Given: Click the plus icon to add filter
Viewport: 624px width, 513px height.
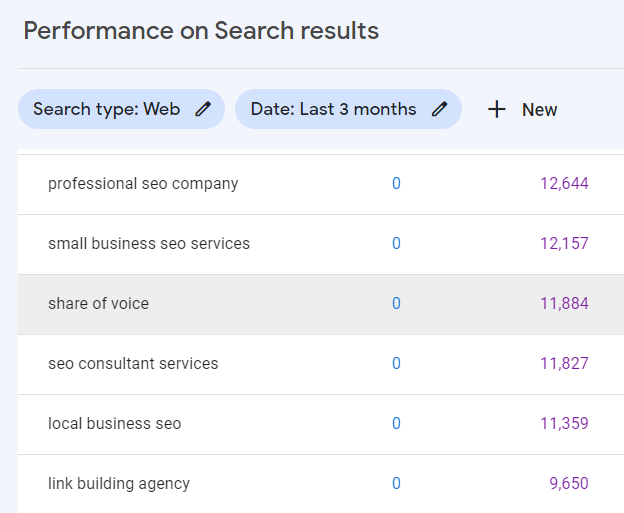Looking at the screenshot, I should click(x=496, y=109).
